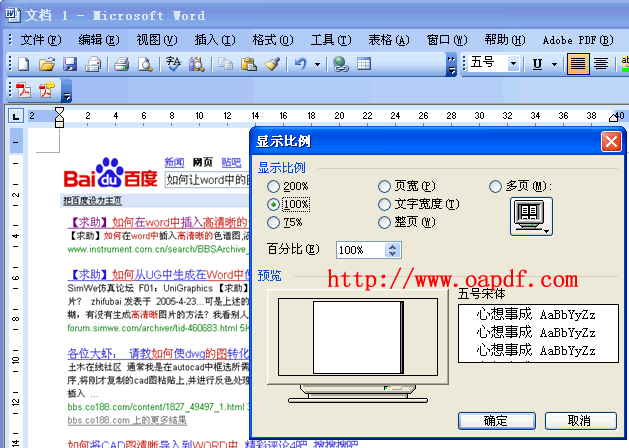
Task: Select the Distributed alignment icon
Action: pyautogui.click(x=601, y=64)
